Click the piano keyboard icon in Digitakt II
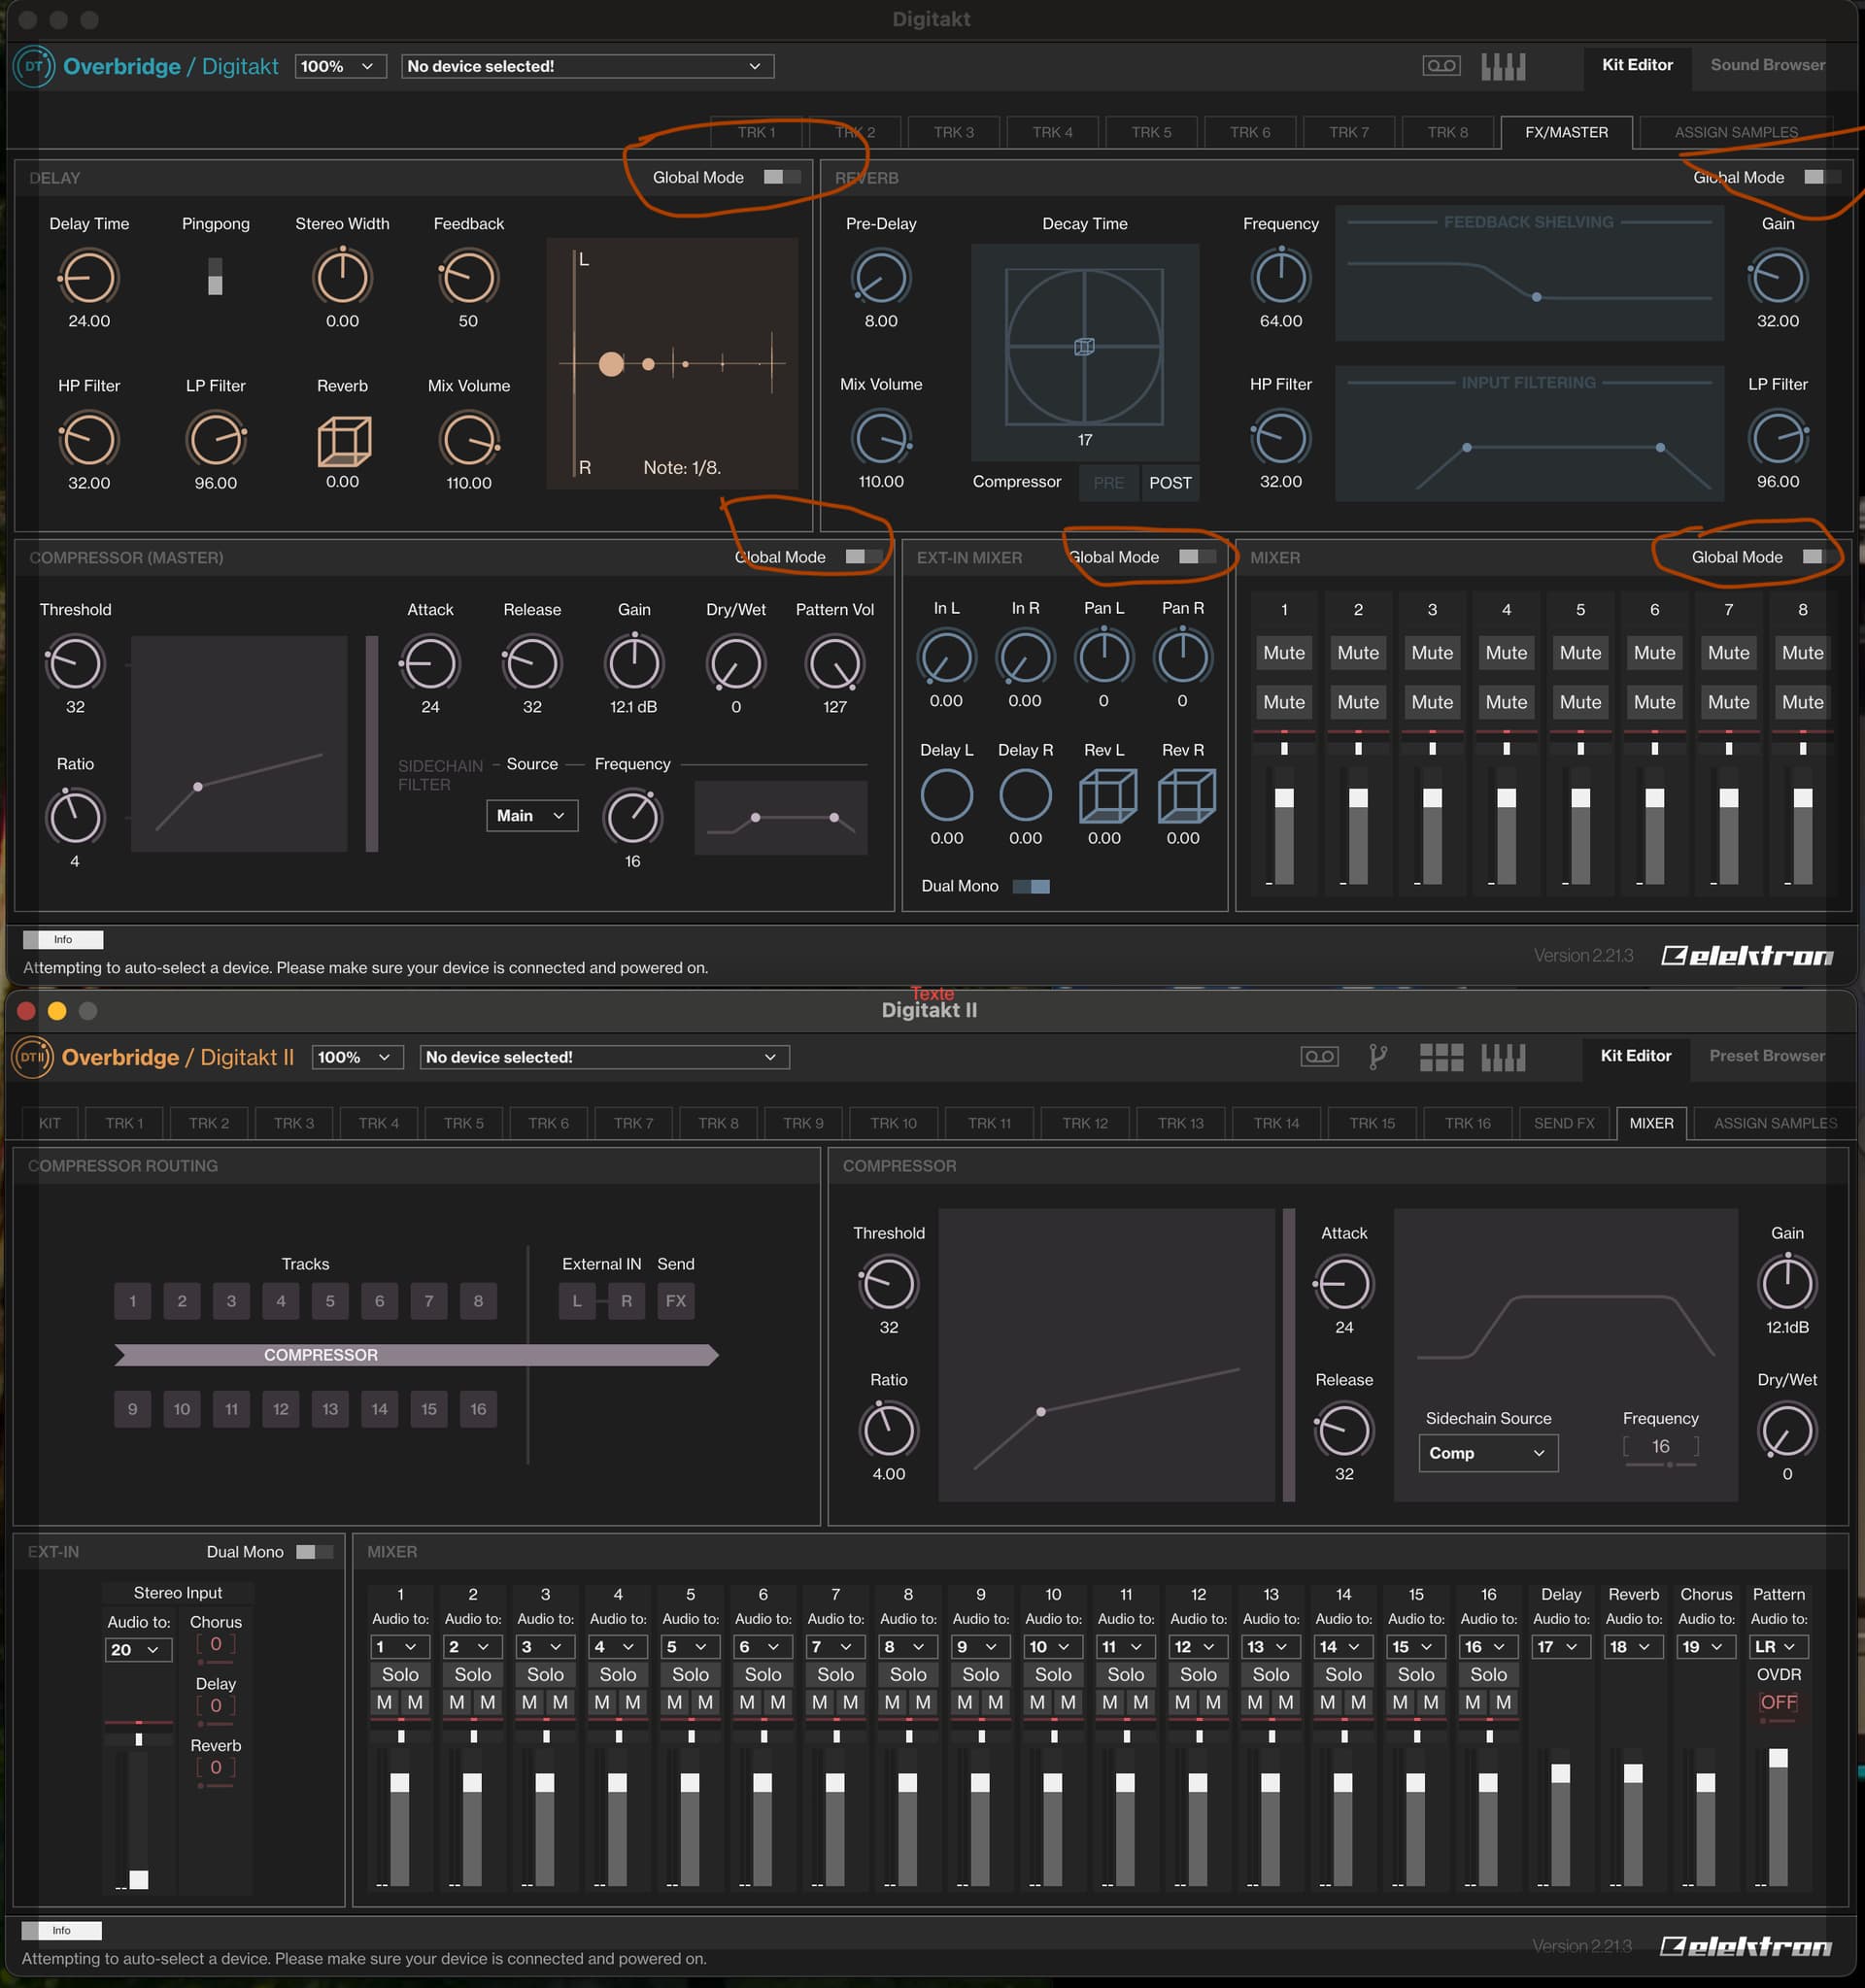 (x=1503, y=1057)
